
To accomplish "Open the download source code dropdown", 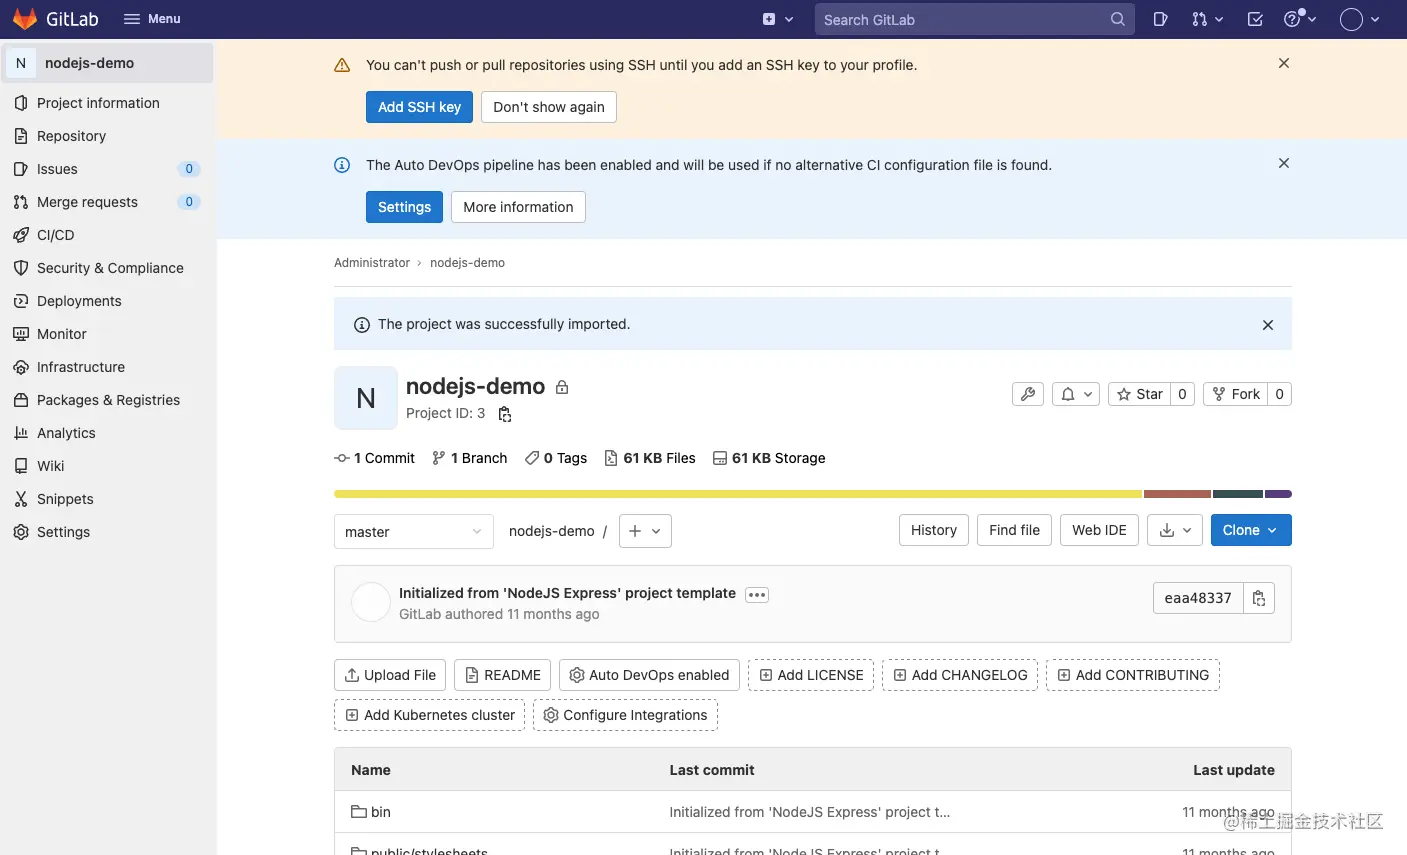I will pos(1175,530).
